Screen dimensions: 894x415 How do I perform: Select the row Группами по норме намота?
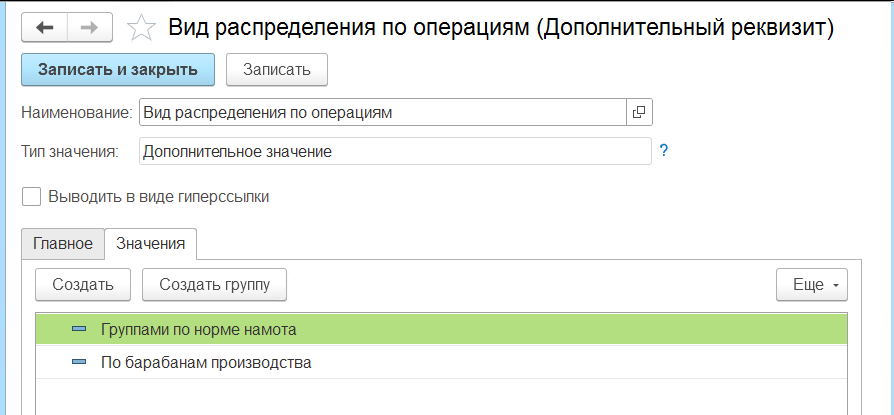pos(441,329)
